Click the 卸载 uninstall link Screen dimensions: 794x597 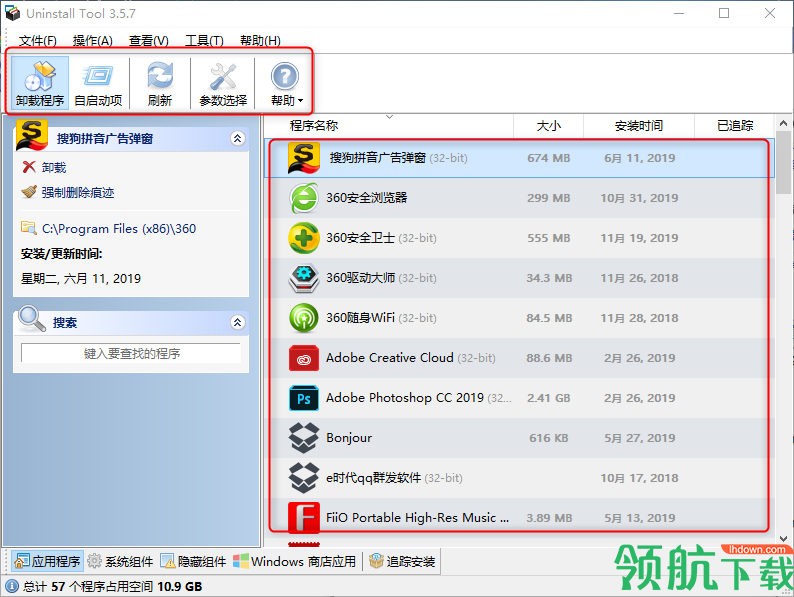[54, 167]
